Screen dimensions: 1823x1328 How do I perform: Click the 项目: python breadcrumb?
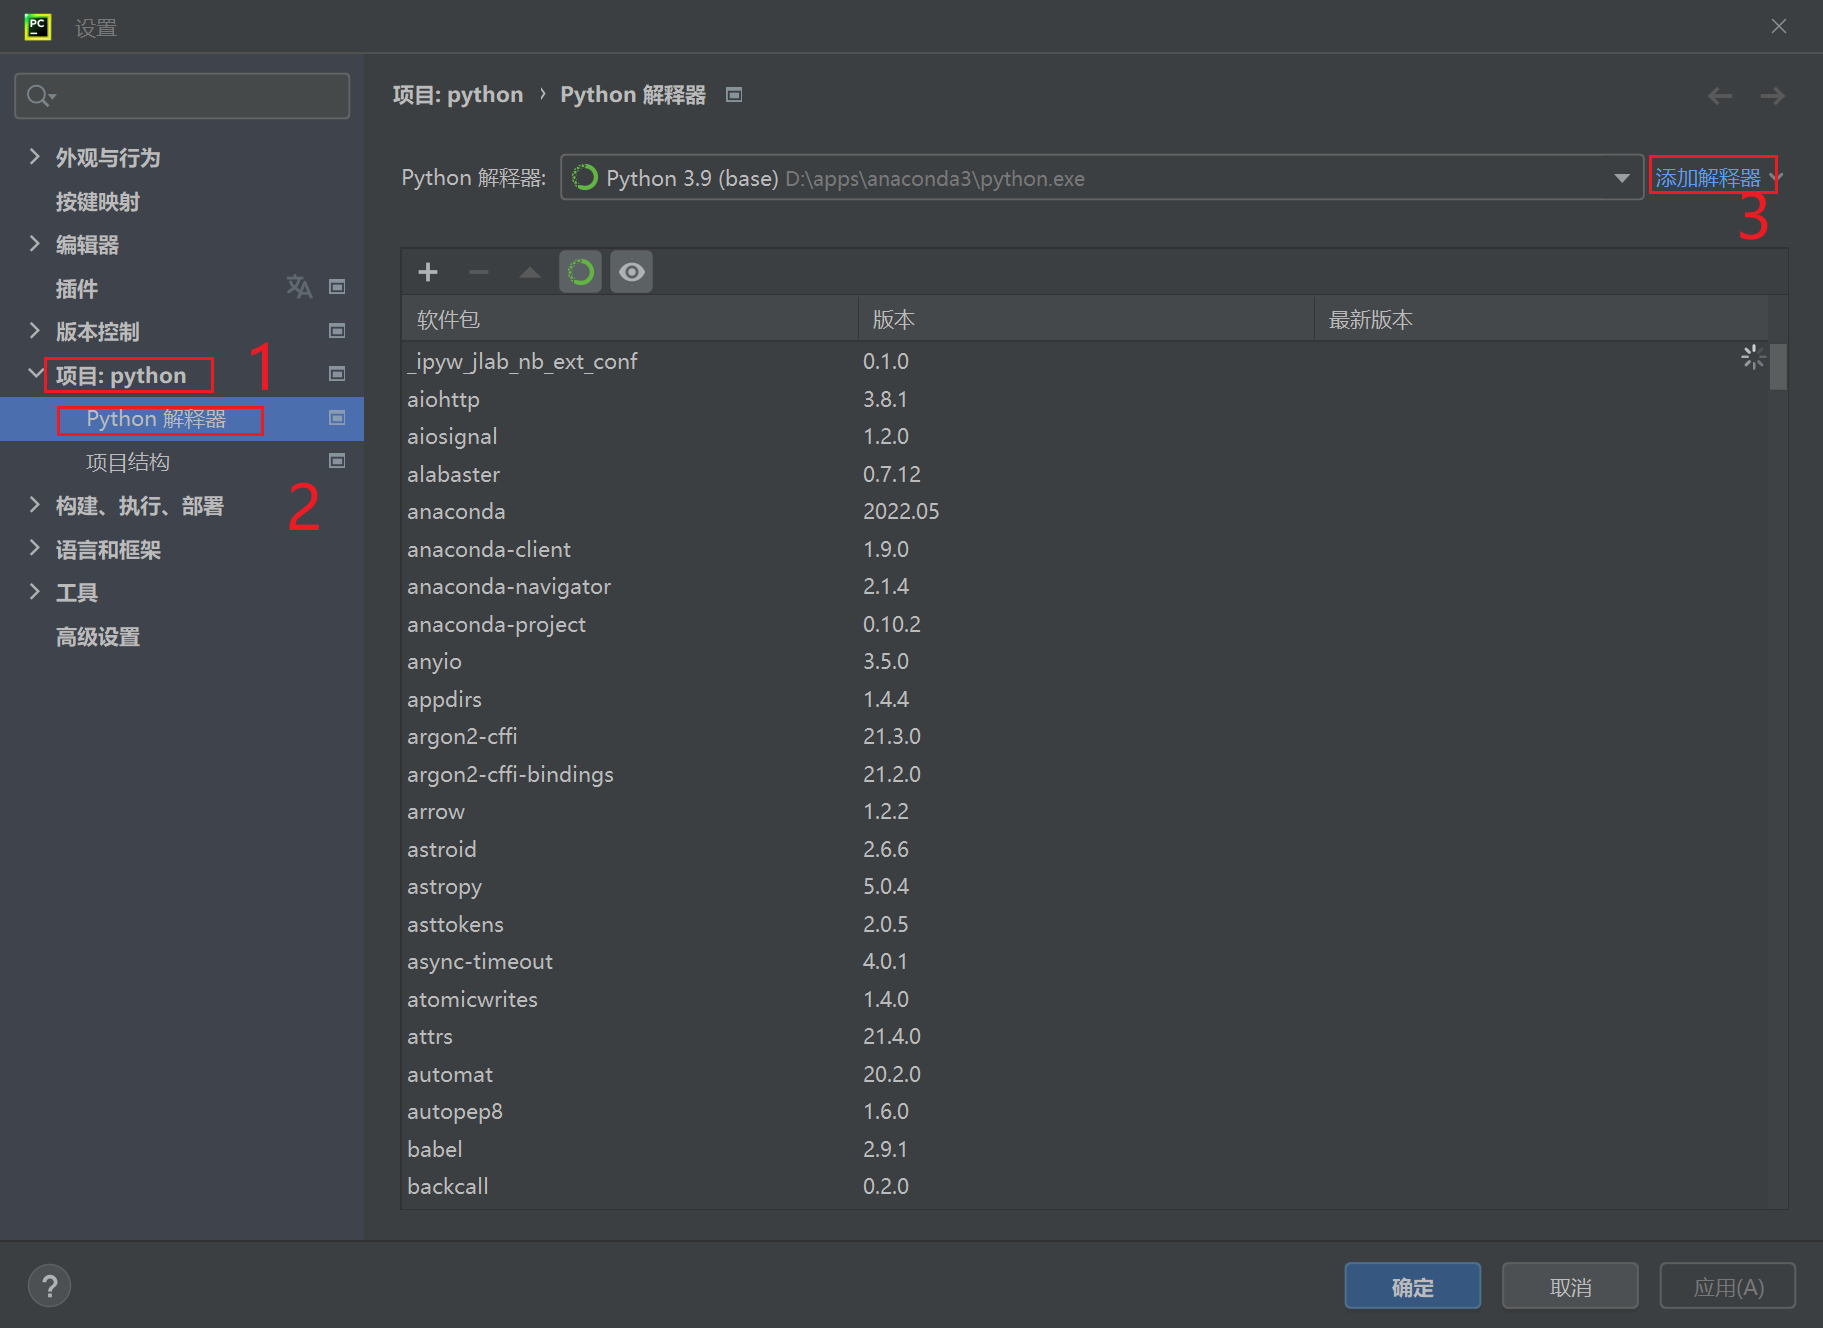point(458,95)
